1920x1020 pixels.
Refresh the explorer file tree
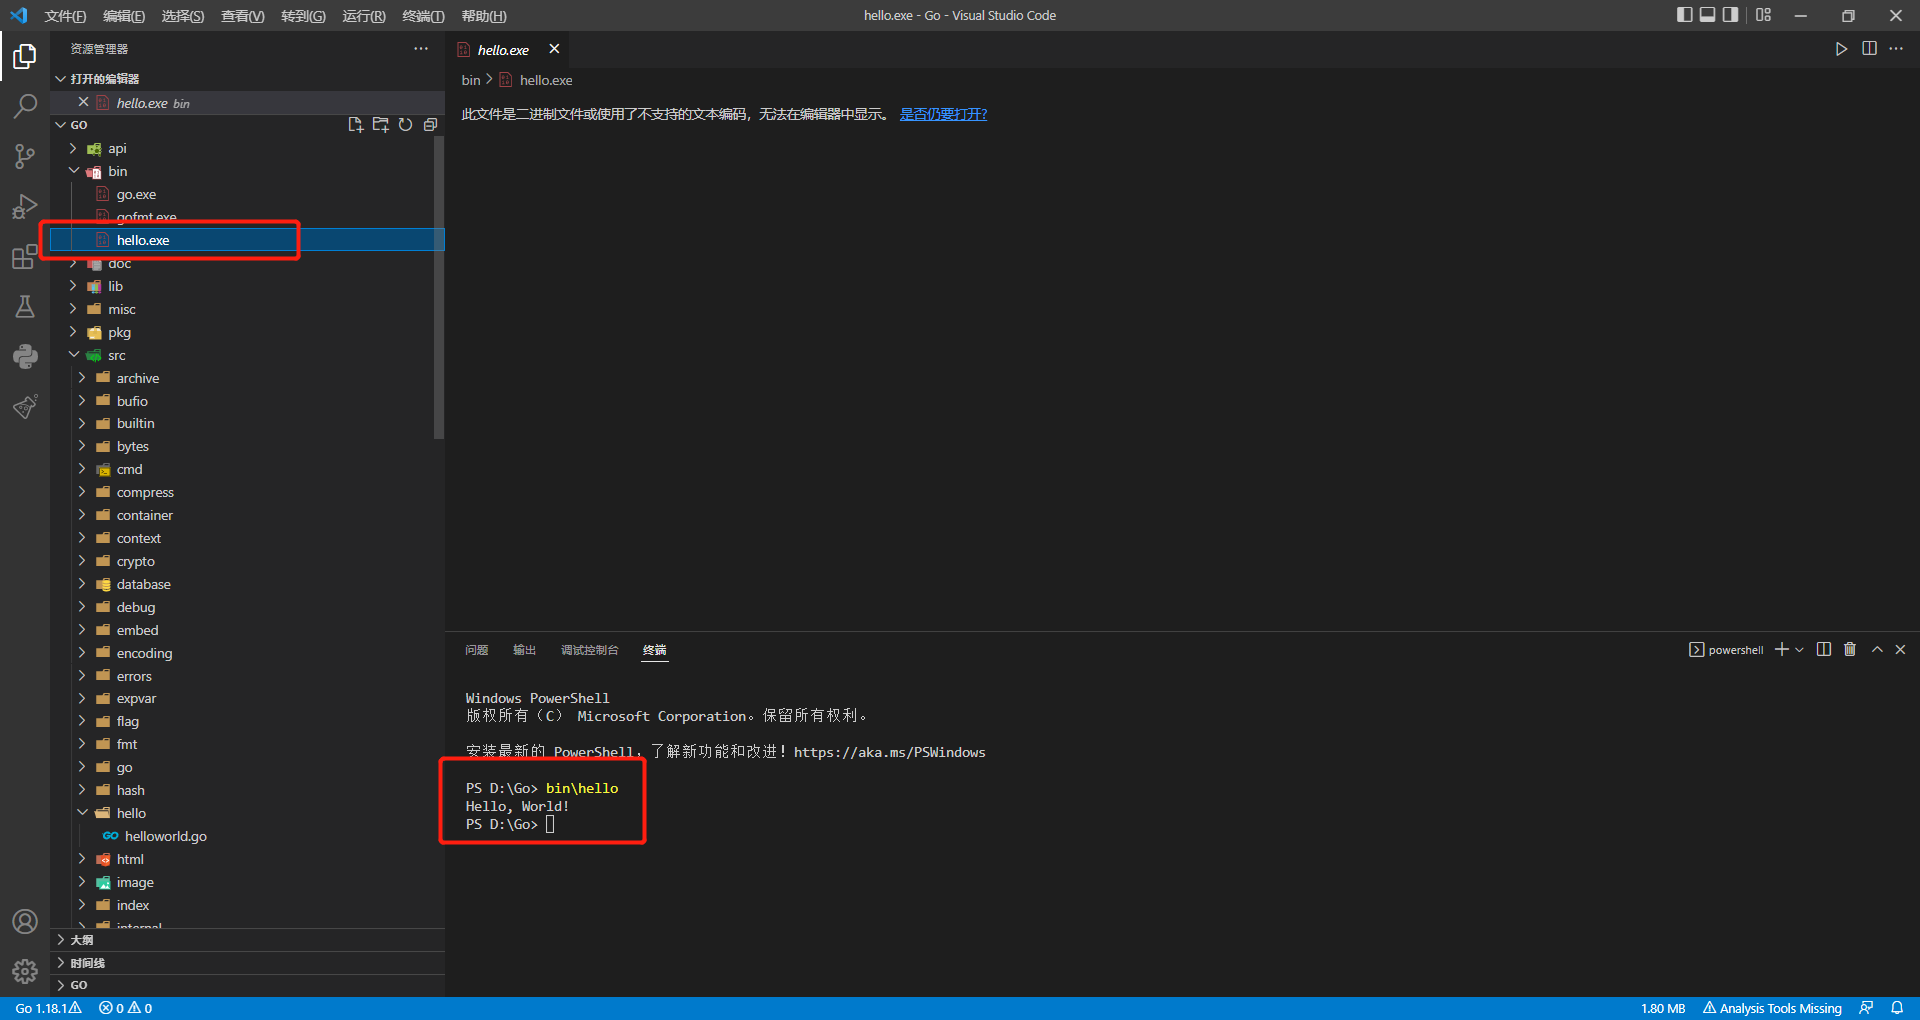[x=405, y=125]
